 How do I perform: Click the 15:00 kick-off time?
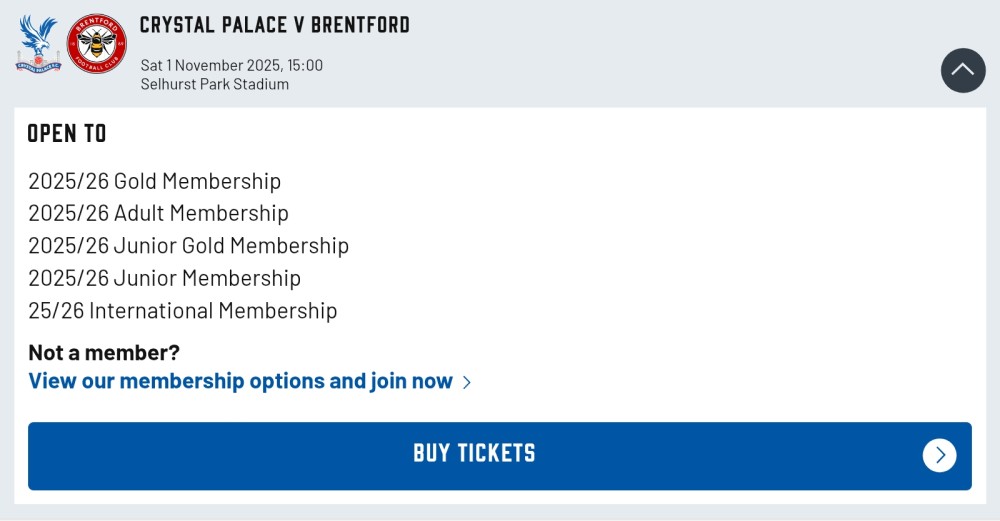(305, 65)
